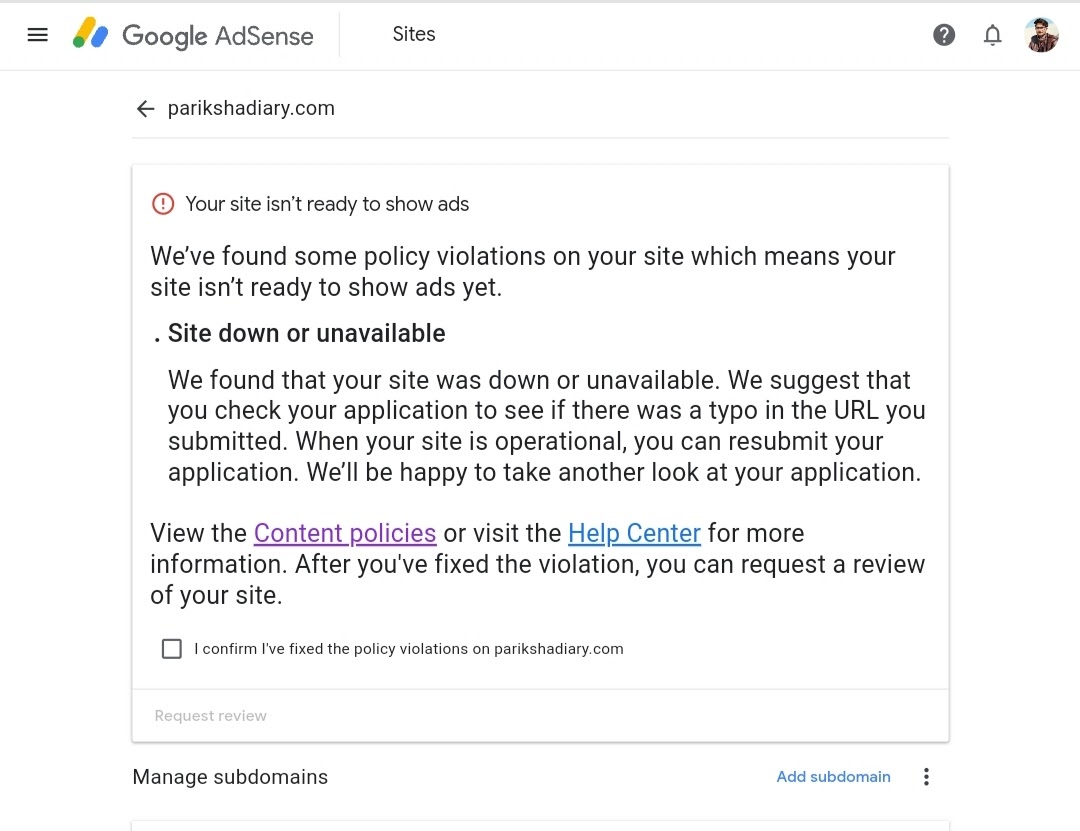This screenshot has height=831, width=1080.
Task: Open the account profile avatar
Action: [1041, 34]
